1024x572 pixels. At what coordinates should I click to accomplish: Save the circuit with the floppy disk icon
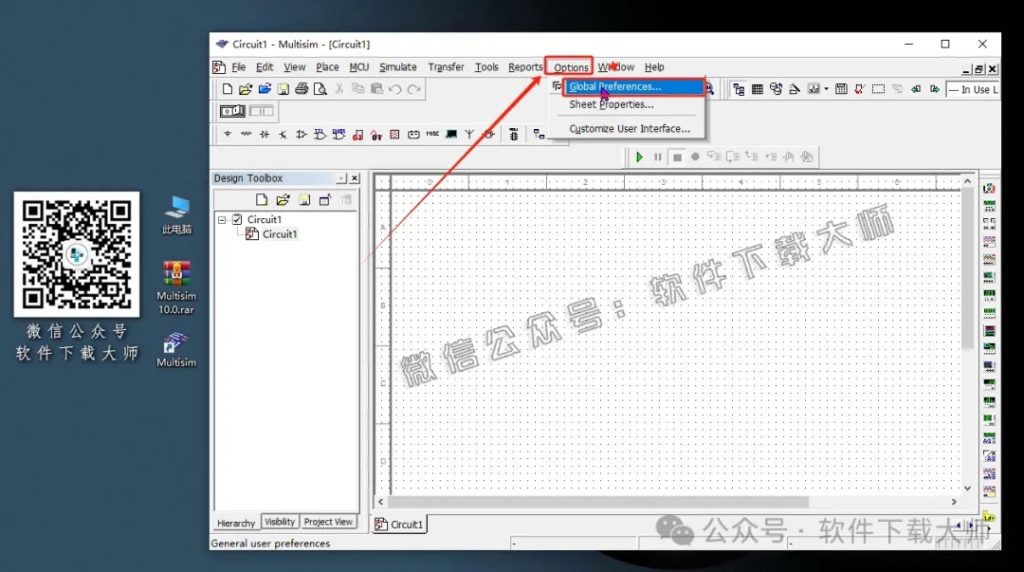tap(283, 89)
